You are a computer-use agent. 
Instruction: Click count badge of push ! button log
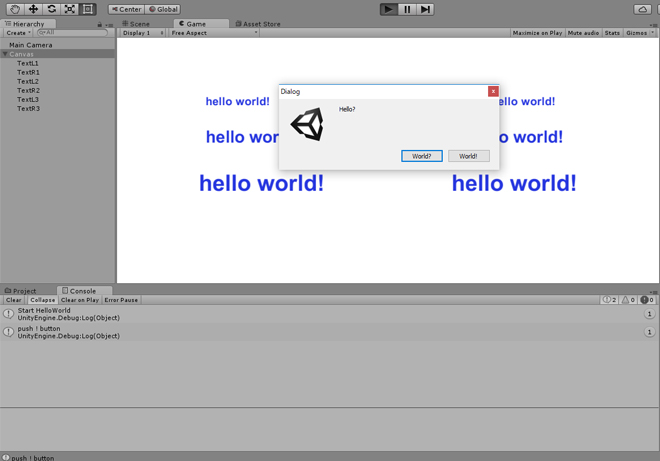(649, 332)
